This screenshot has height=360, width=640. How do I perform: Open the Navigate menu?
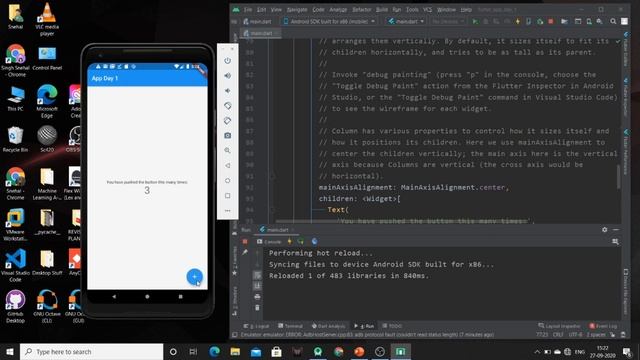click(x=297, y=10)
